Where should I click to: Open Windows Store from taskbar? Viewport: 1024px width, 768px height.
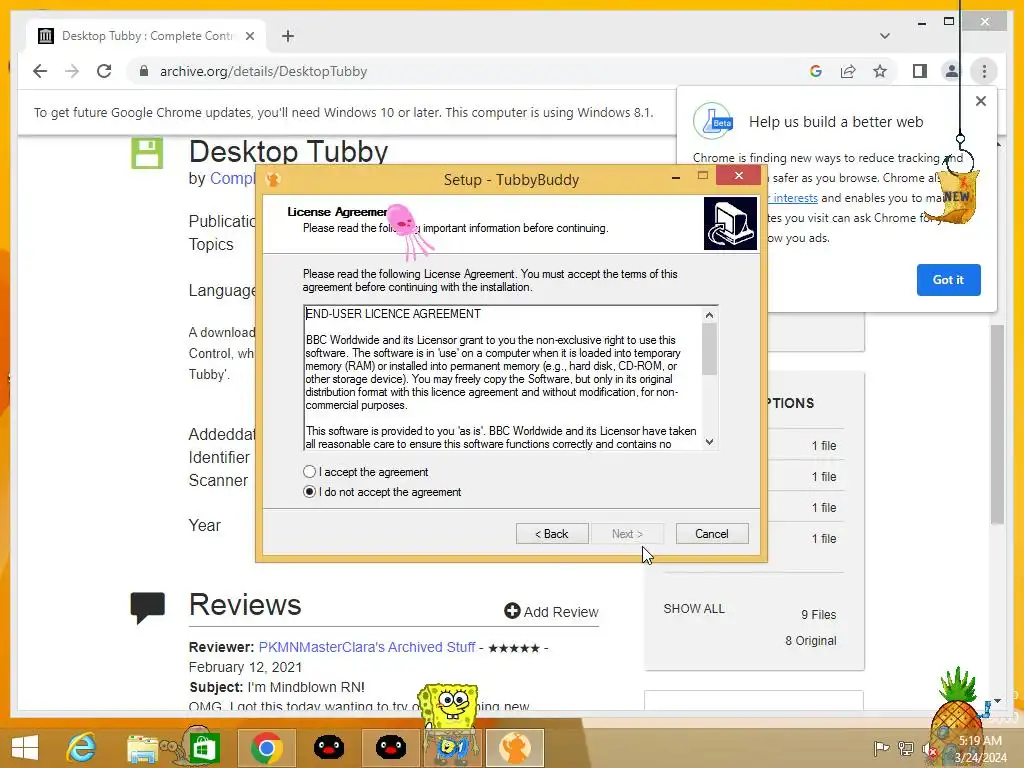click(x=203, y=748)
